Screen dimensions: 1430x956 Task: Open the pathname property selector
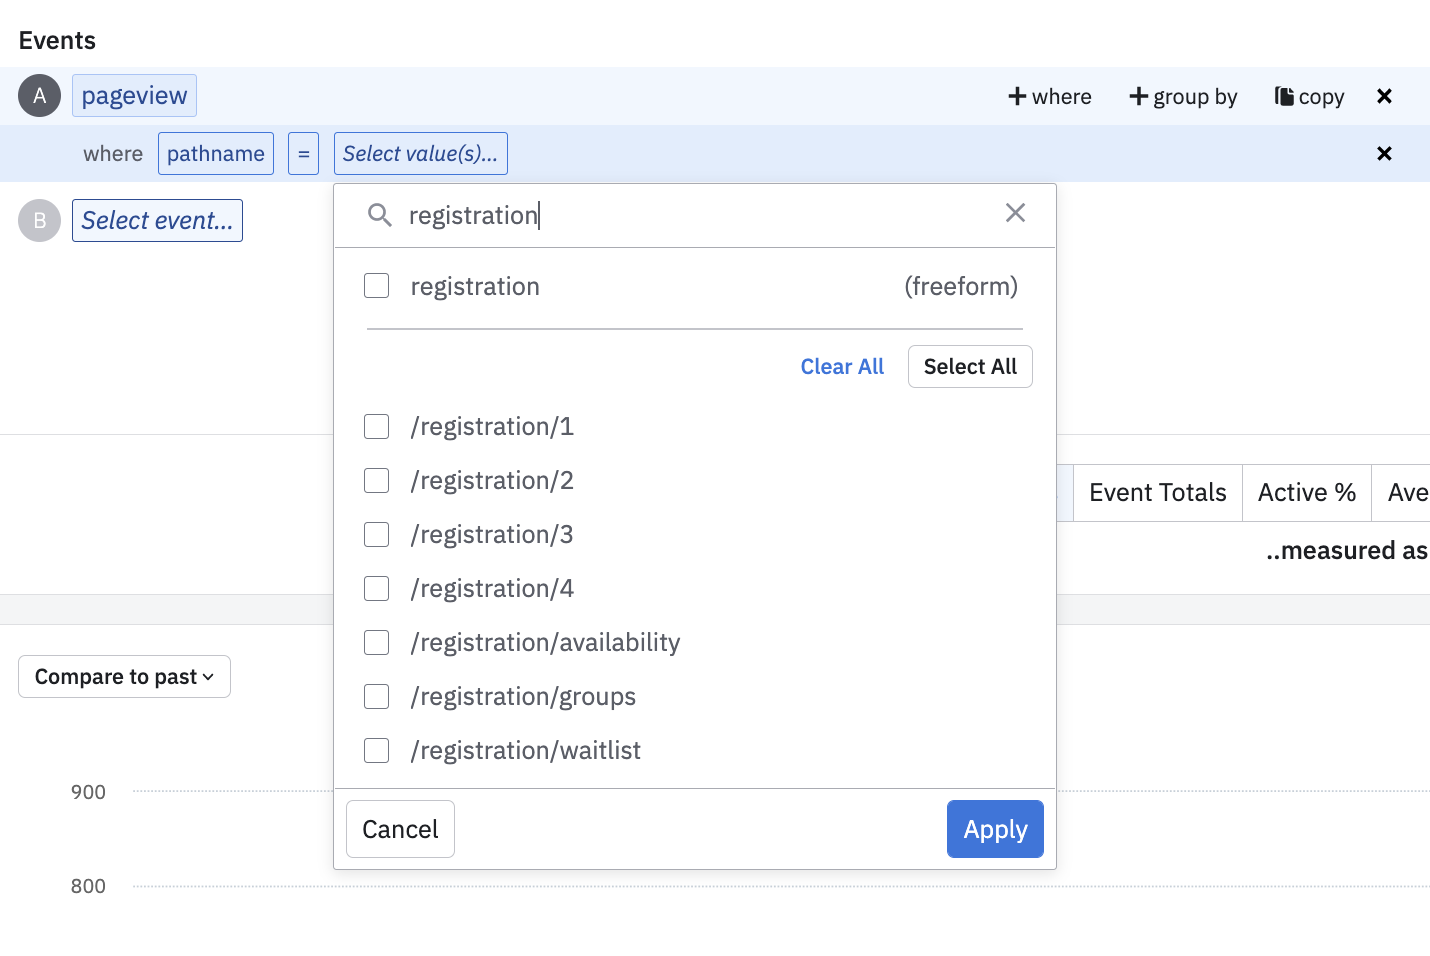(215, 154)
